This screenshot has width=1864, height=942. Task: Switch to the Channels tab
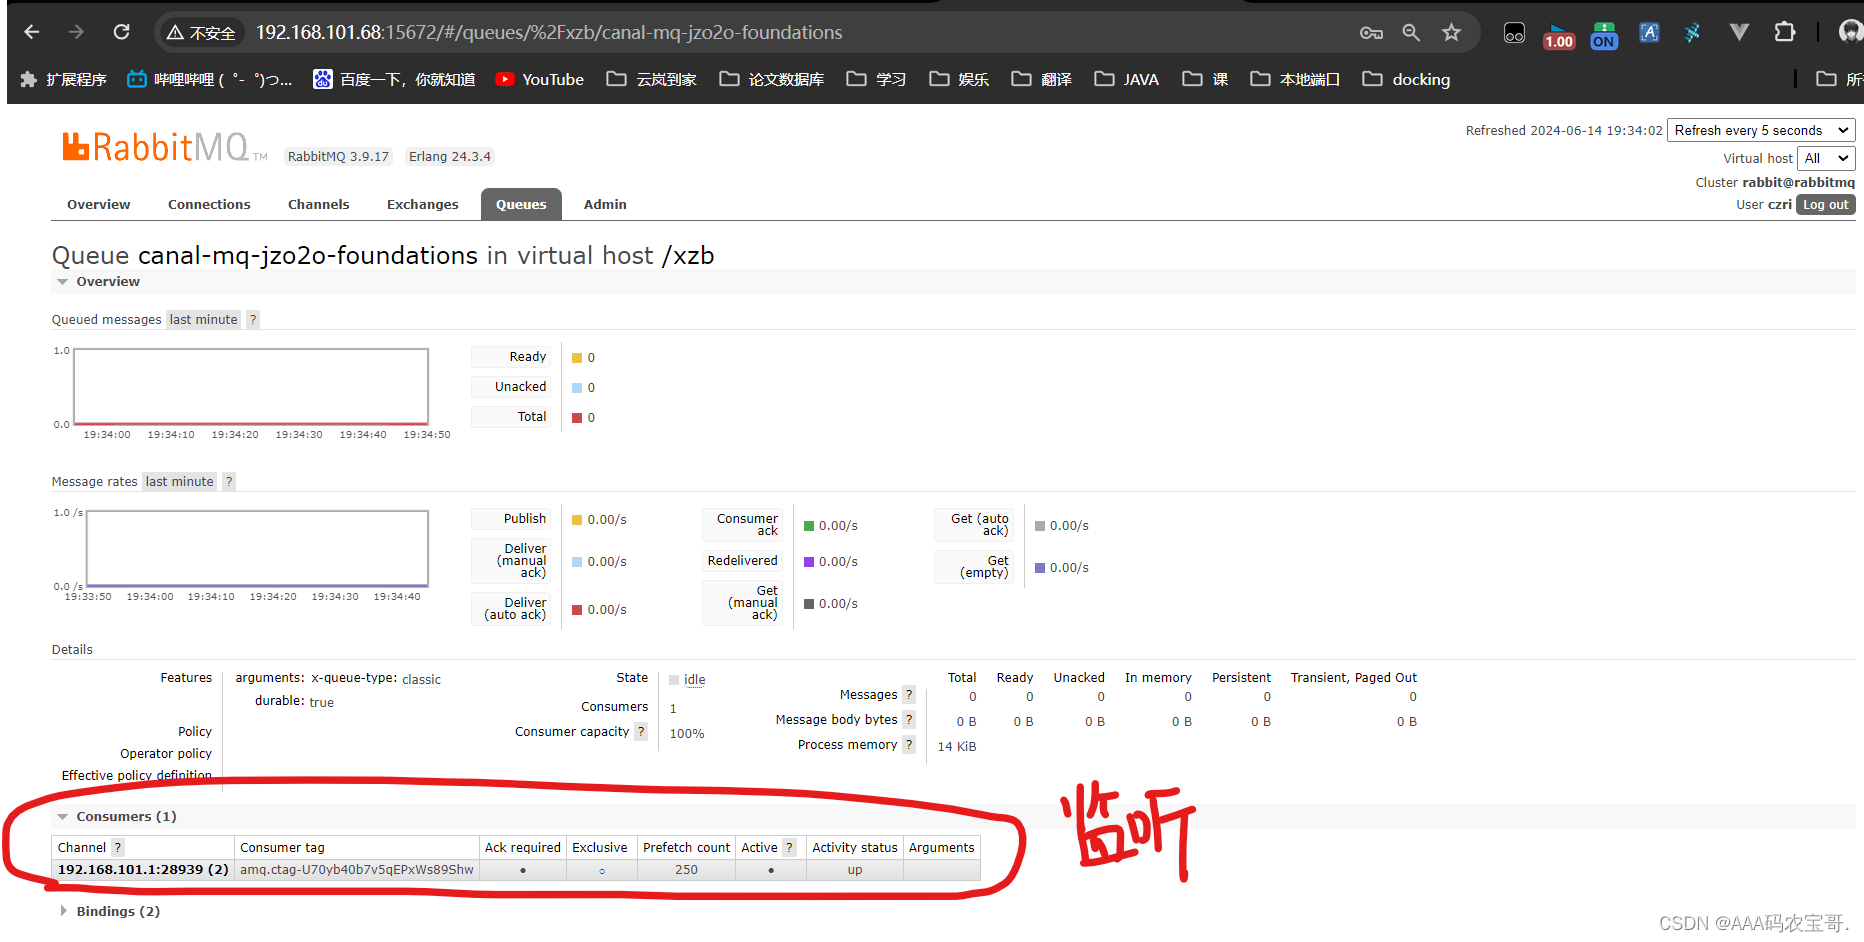click(318, 204)
